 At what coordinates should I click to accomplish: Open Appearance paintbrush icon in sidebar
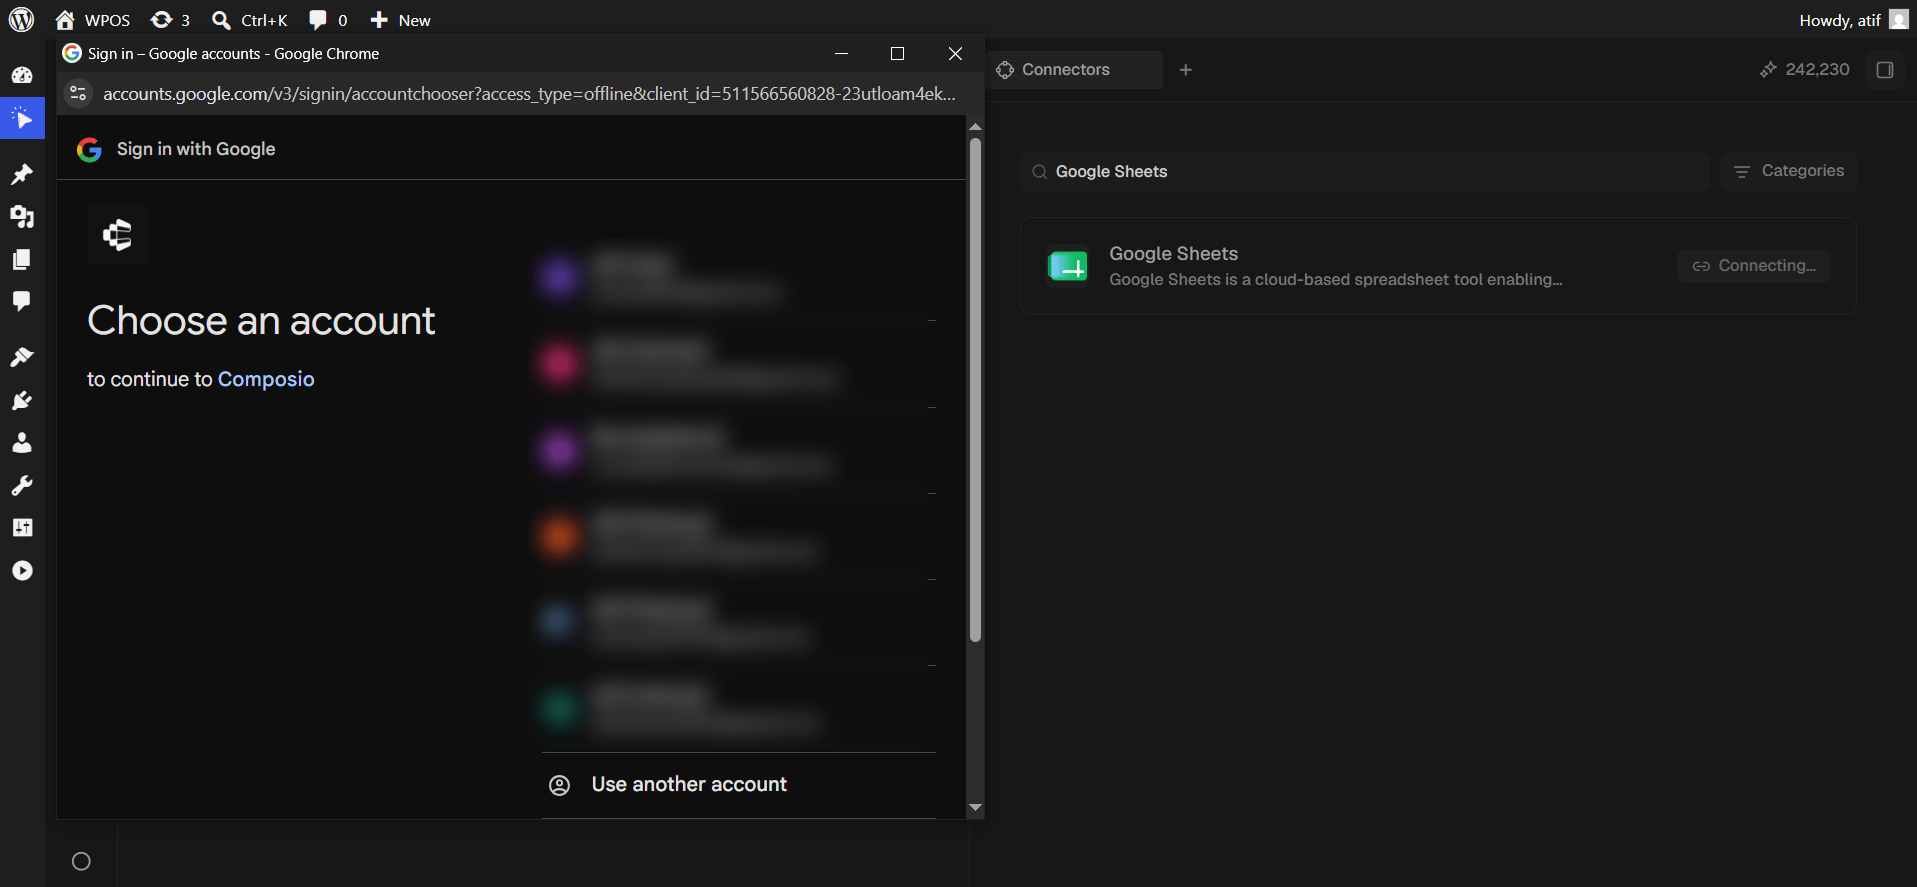coord(22,357)
